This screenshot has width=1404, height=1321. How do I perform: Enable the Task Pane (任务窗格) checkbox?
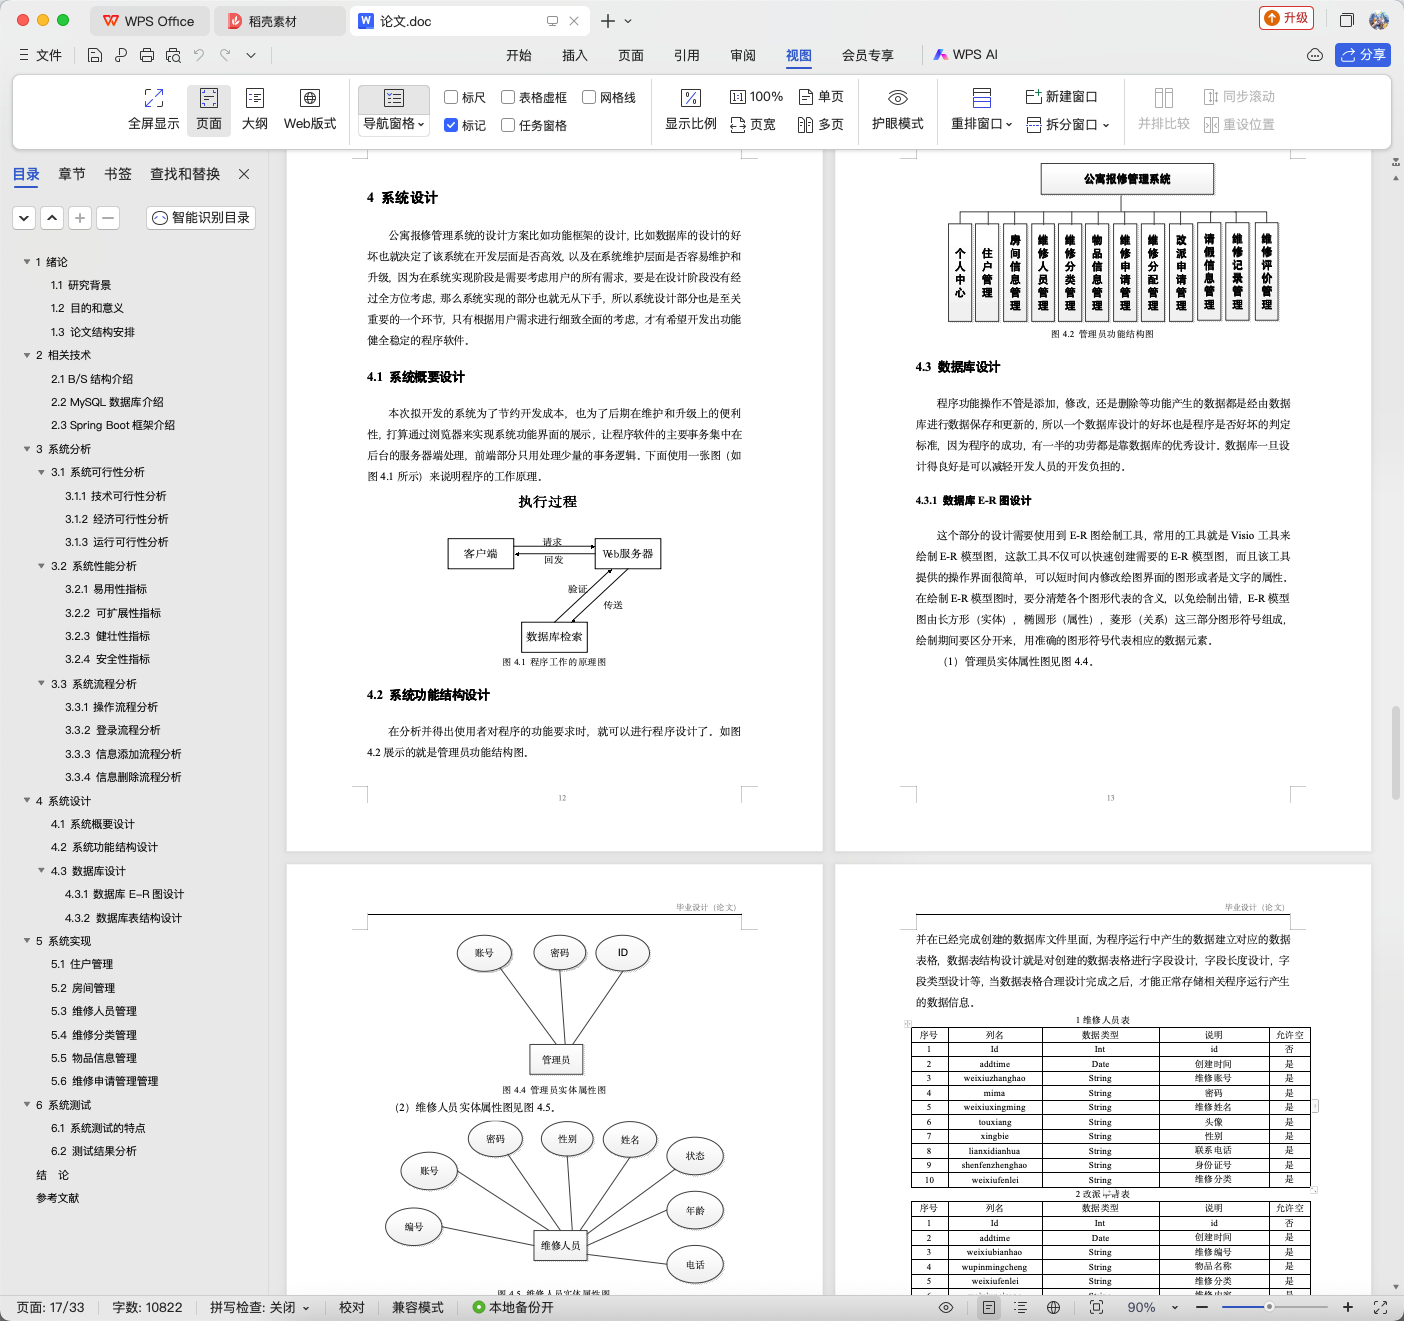coord(508,125)
